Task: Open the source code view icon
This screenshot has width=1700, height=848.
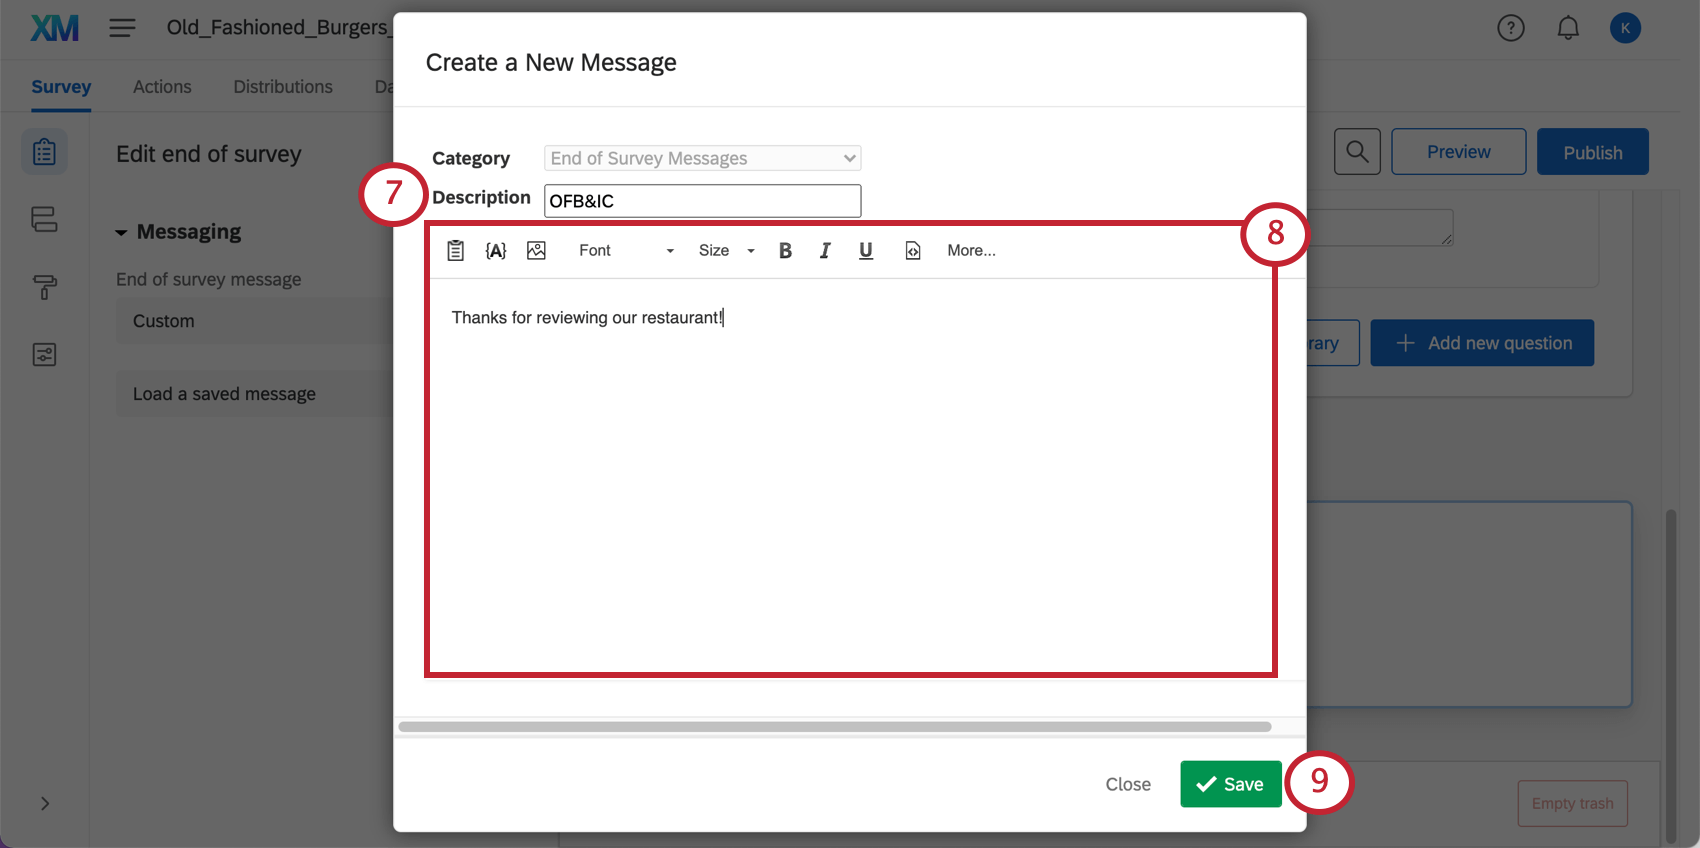Action: click(x=913, y=251)
